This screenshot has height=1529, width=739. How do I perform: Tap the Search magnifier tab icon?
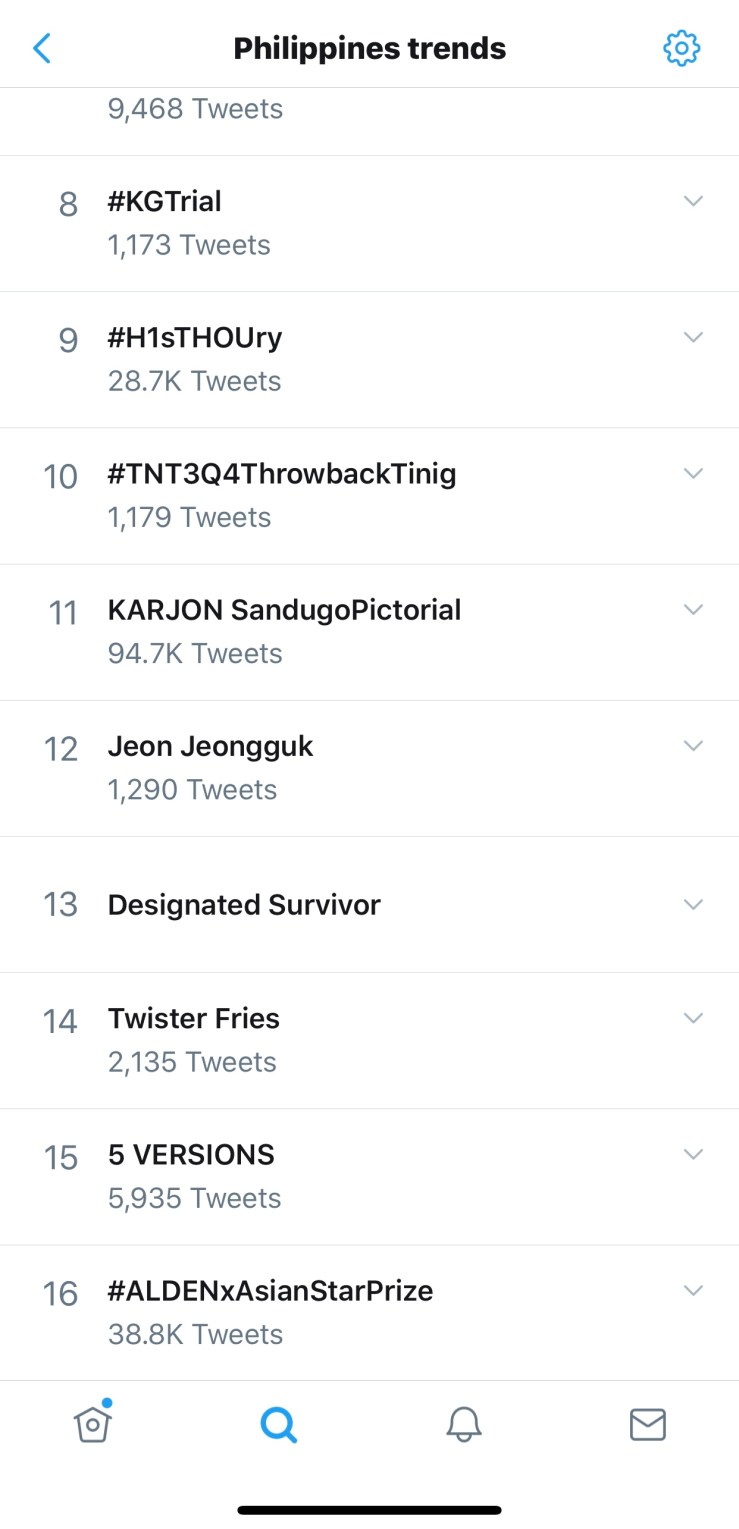tap(278, 1424)
